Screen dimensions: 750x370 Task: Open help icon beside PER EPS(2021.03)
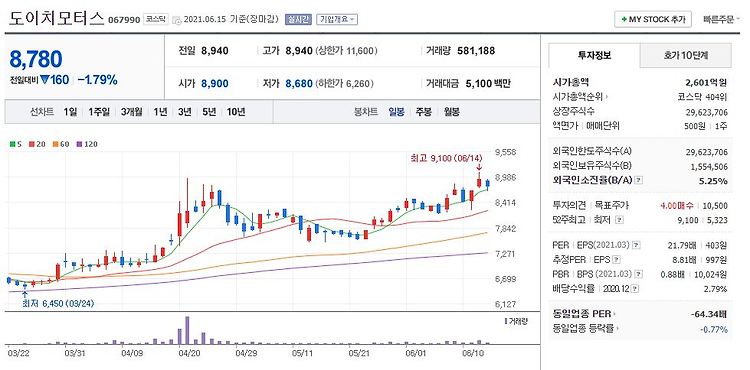tap(636, 245)
